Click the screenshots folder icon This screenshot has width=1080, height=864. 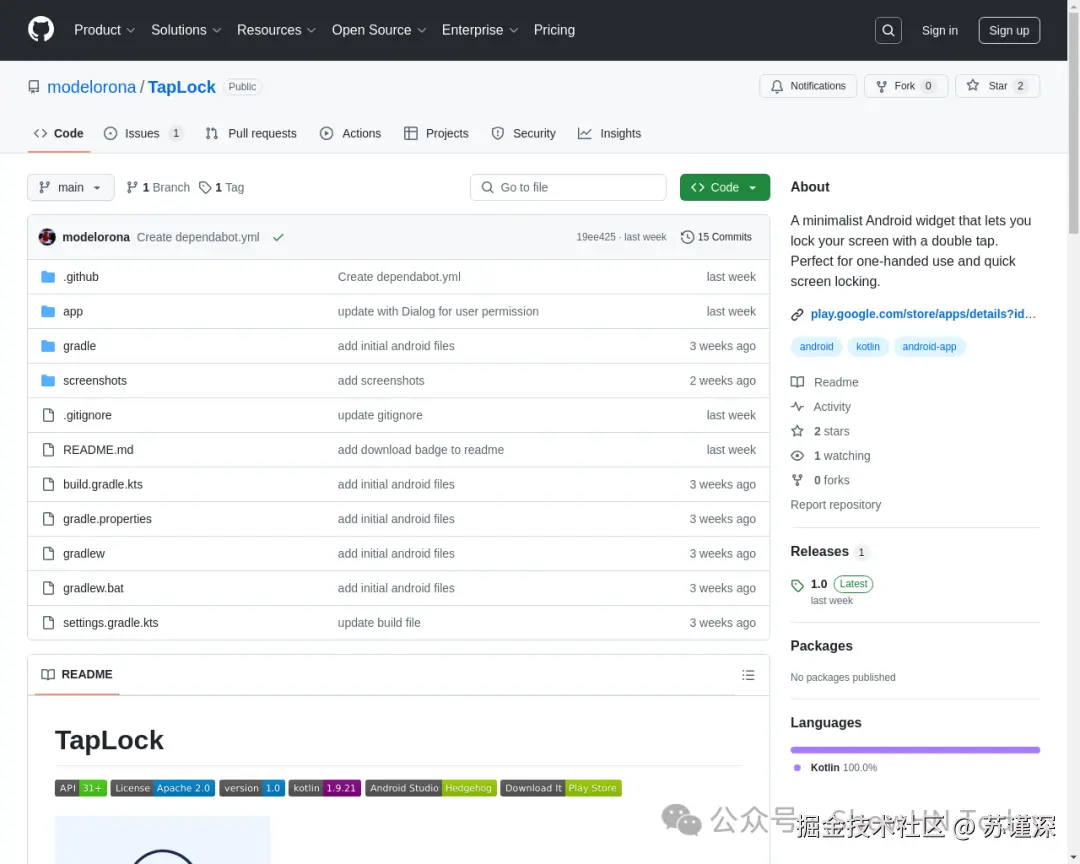(x=48, y=380)
